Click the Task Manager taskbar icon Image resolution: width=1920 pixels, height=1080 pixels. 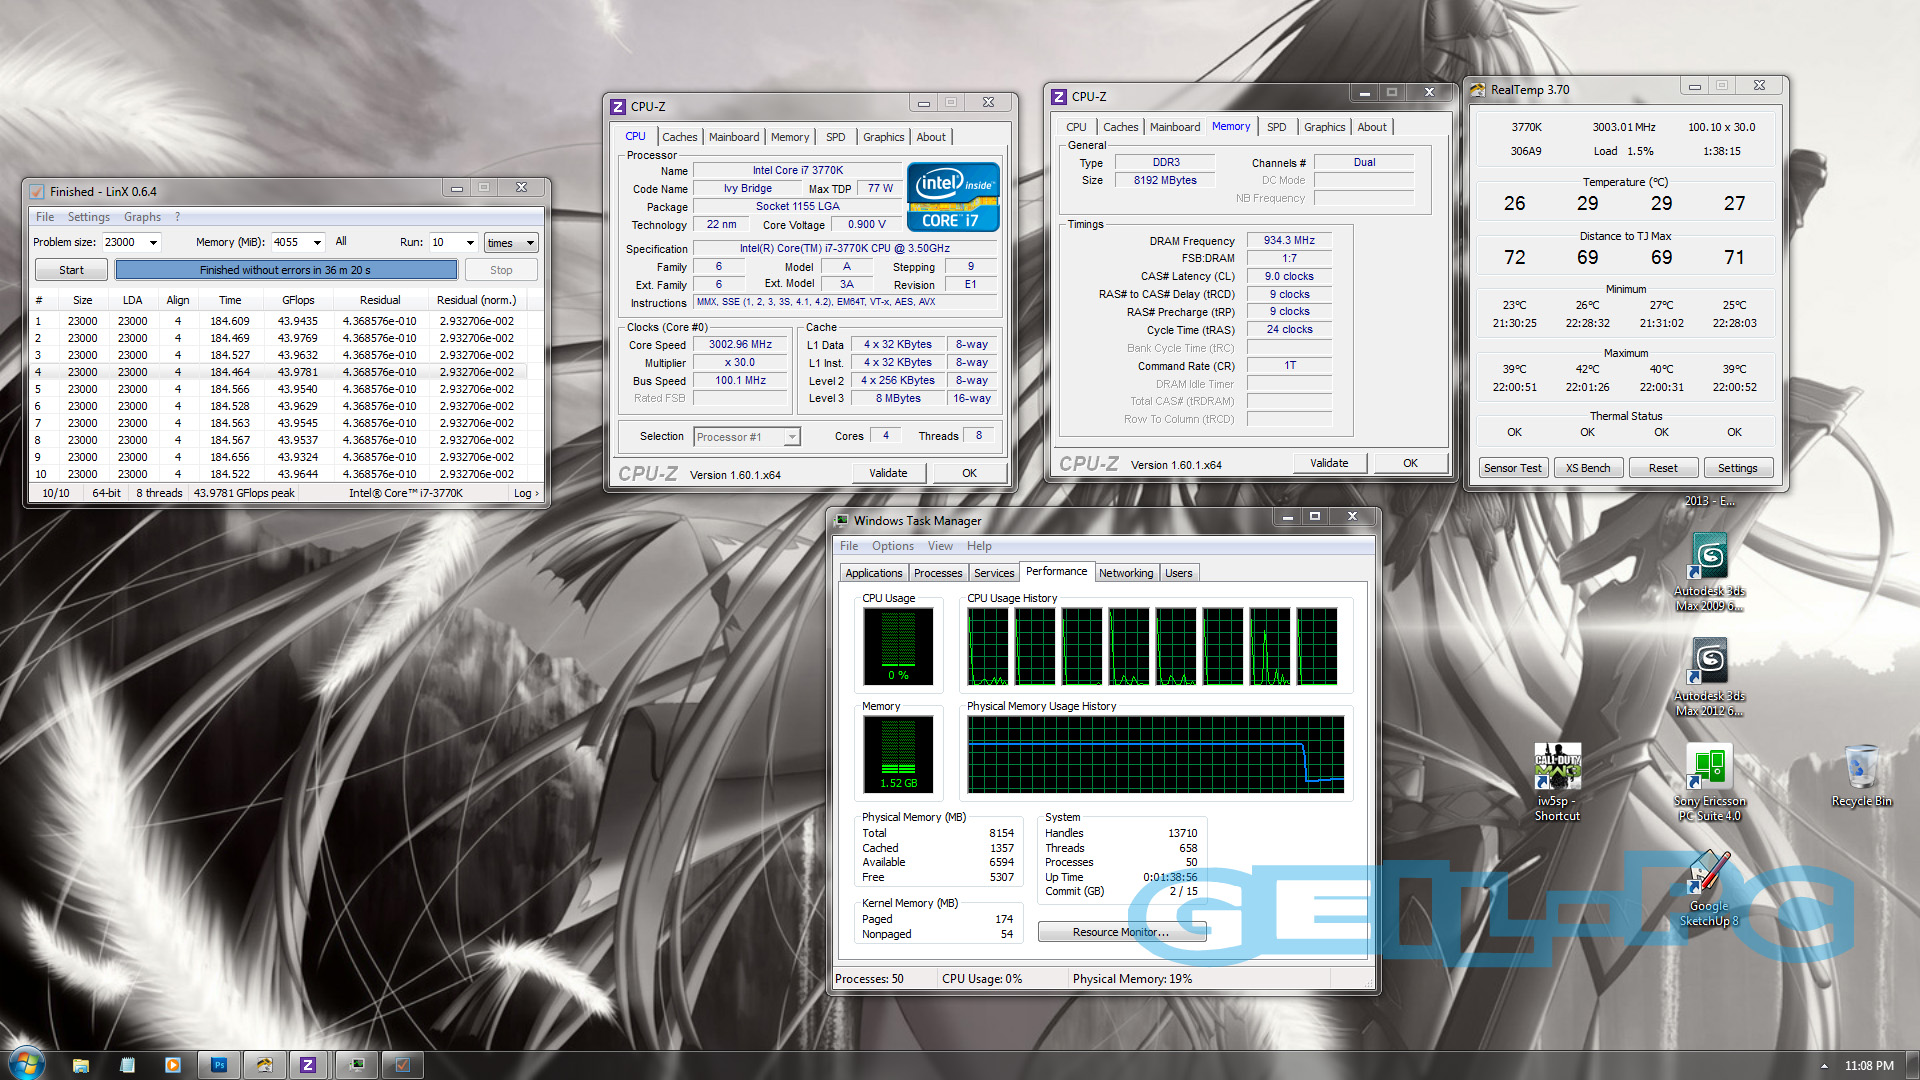(356, 1065)
